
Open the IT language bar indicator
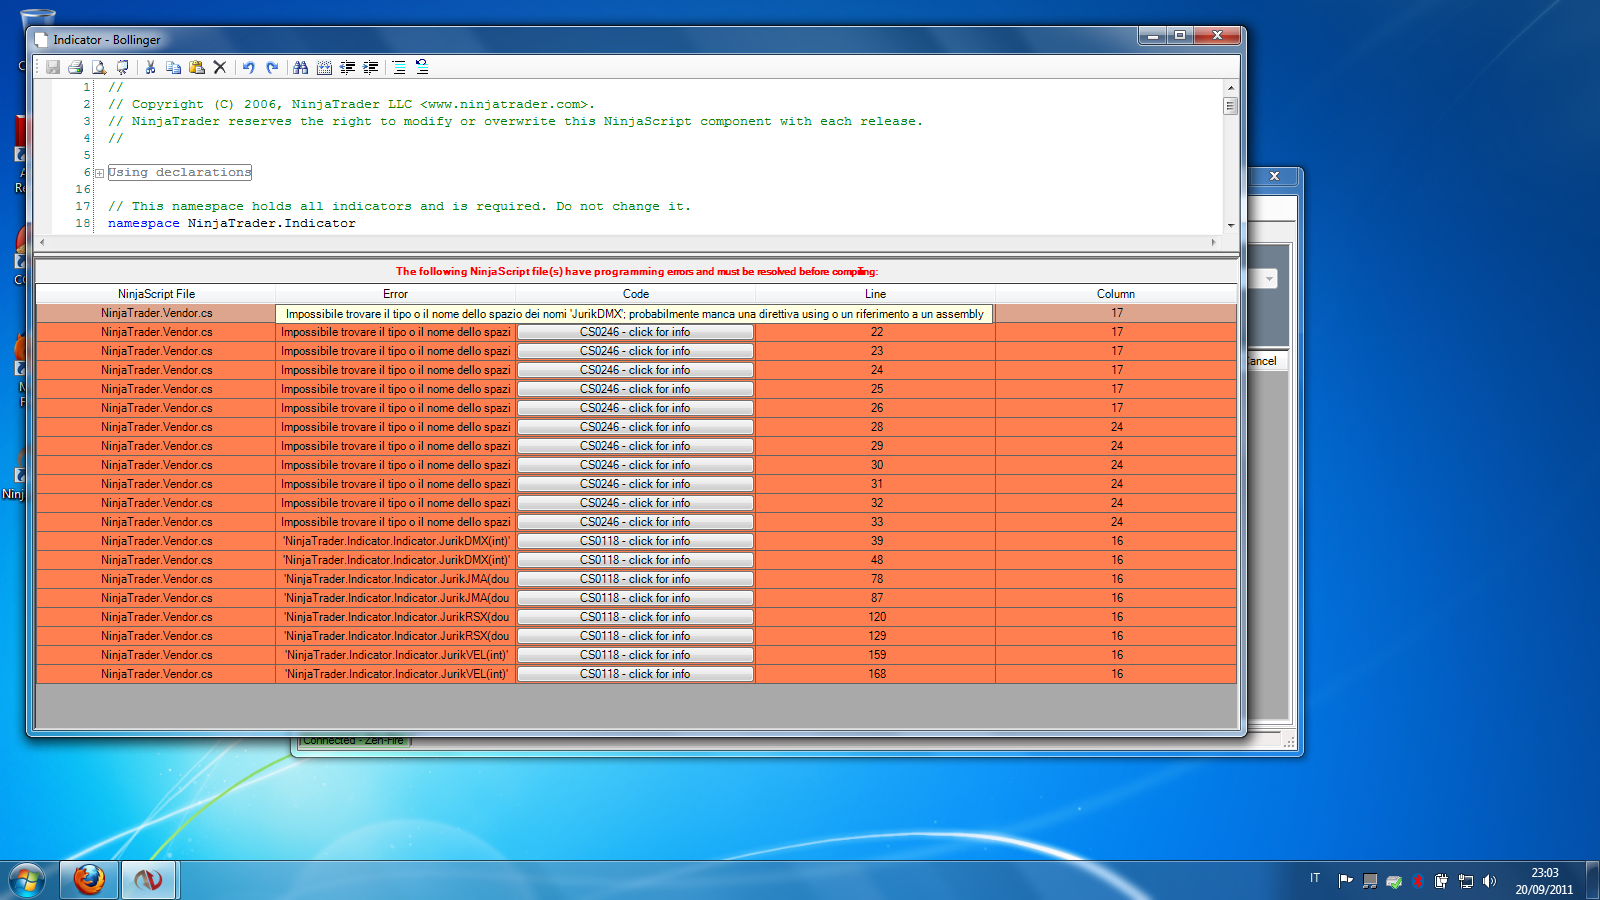(x=1315, y=879)
